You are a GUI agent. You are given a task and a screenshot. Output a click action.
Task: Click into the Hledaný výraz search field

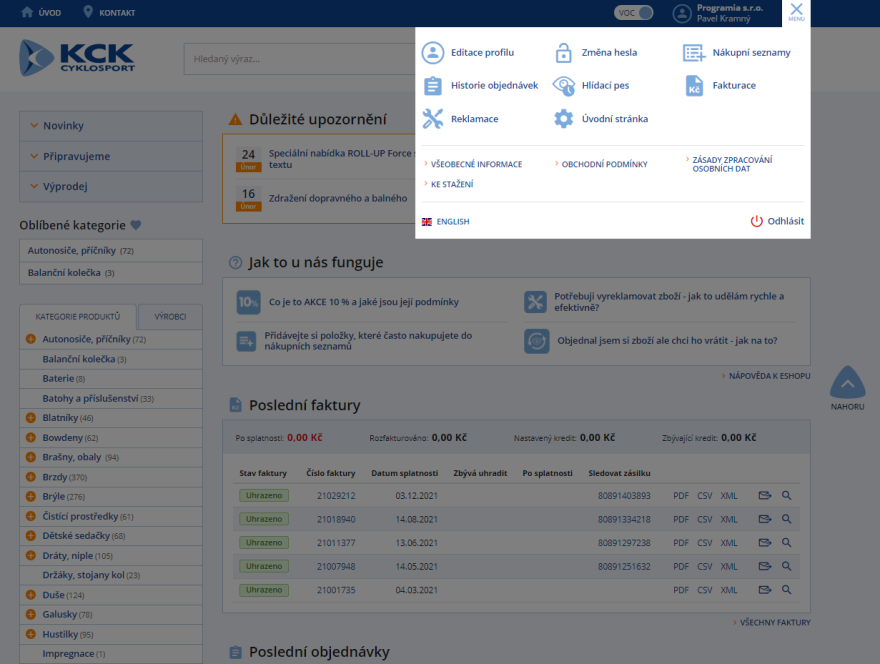point(300,59)
